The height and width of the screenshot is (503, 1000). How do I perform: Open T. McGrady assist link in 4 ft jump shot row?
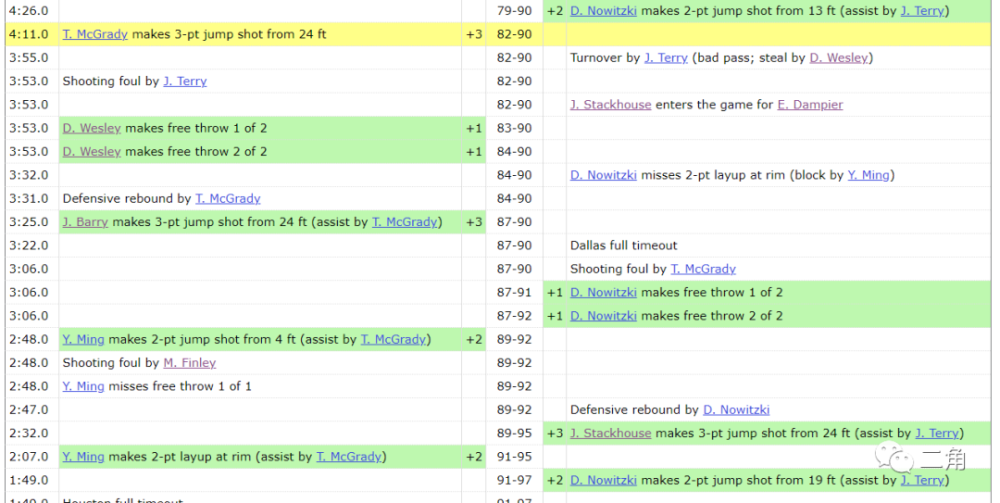point(393,340)
